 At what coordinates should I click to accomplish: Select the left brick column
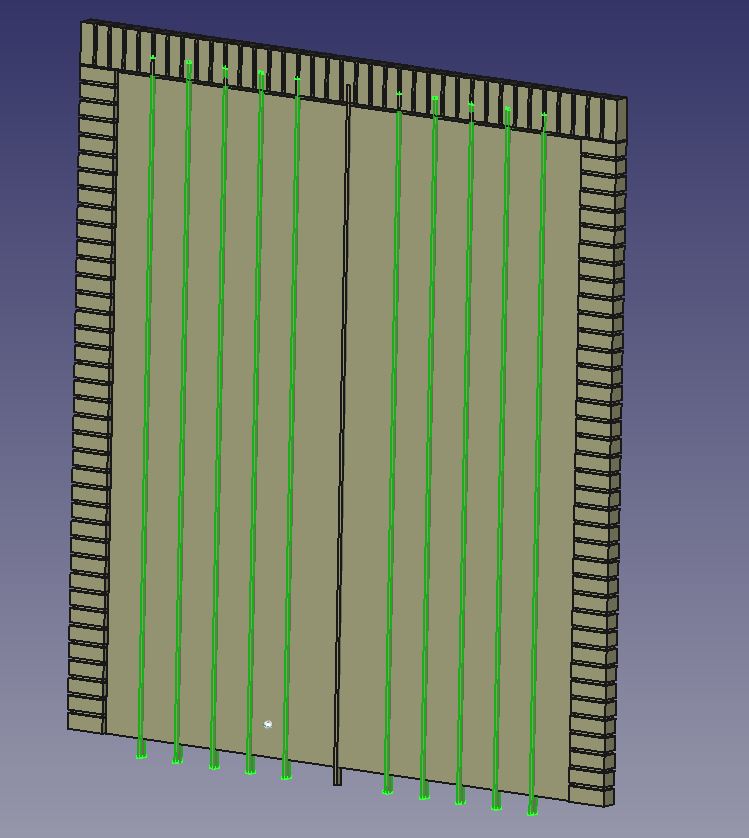[x=92, y=400]
